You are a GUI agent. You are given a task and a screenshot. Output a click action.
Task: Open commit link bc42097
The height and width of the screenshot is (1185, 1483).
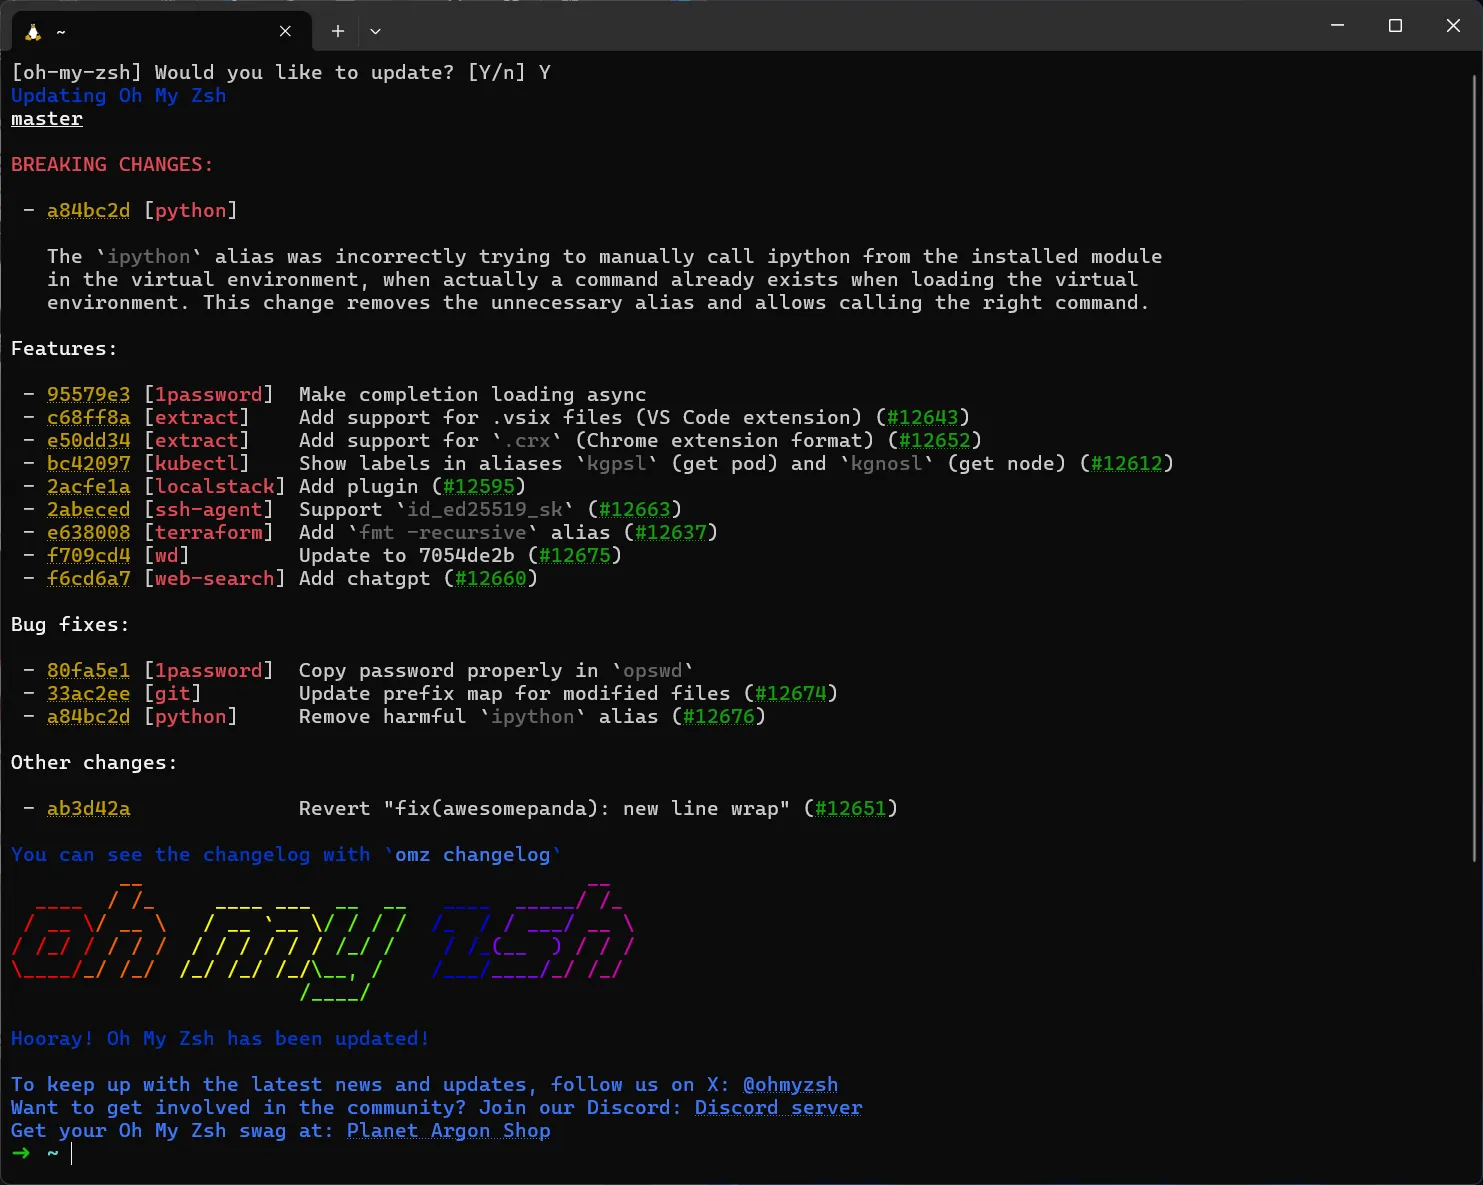pyautogui.click(x=88, y=463)
